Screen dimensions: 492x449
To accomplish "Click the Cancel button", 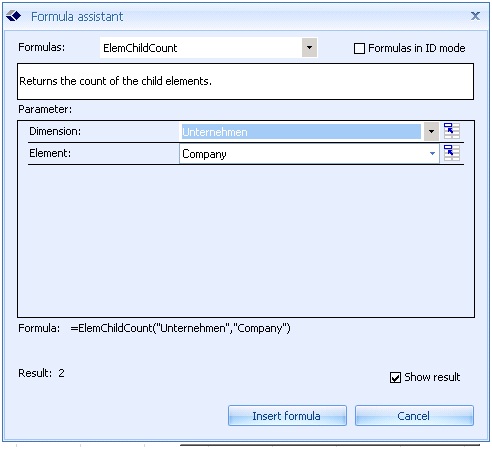I will point(414,416).
